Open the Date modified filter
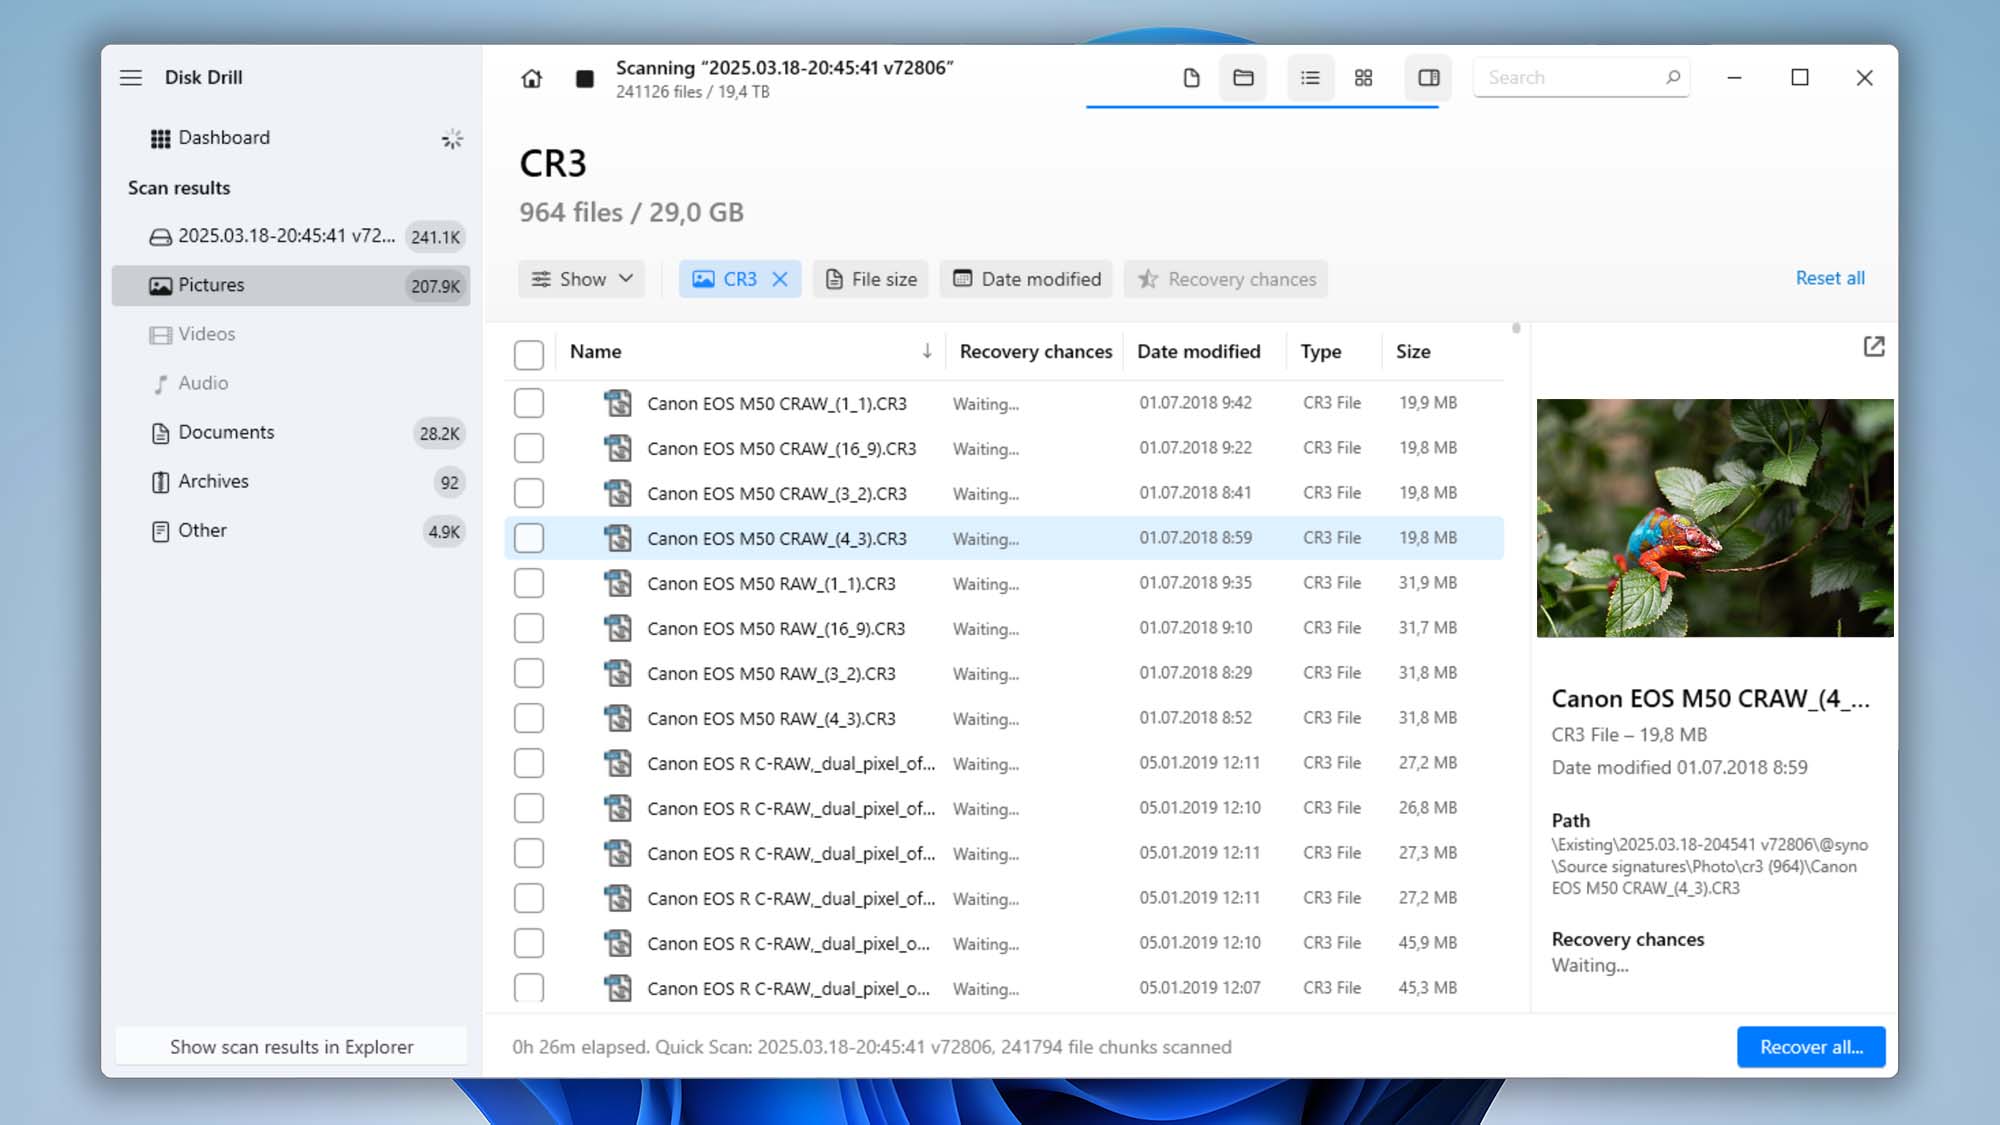 (1027, 279)
